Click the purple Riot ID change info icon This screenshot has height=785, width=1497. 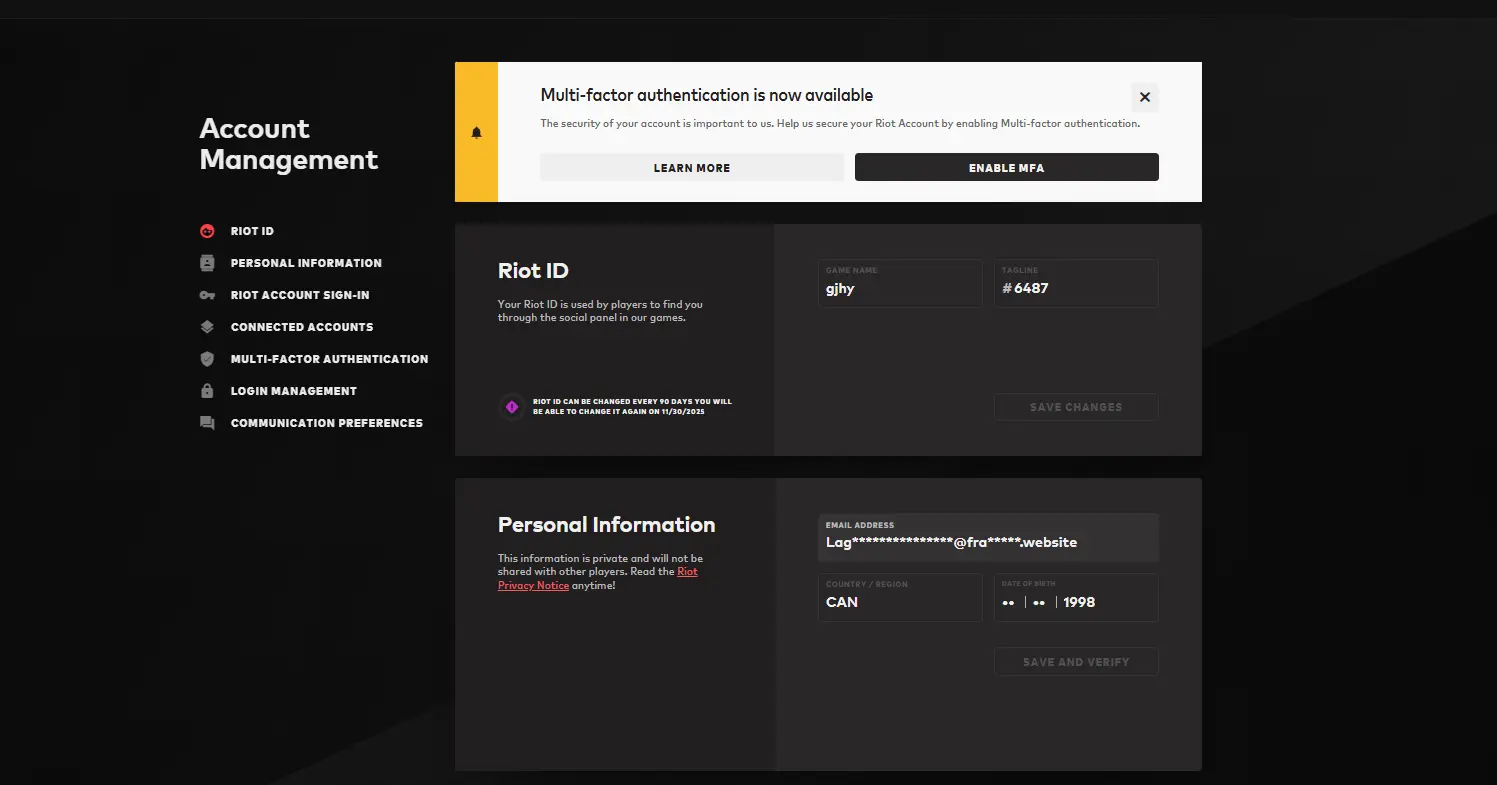click(x=512, y=407)
